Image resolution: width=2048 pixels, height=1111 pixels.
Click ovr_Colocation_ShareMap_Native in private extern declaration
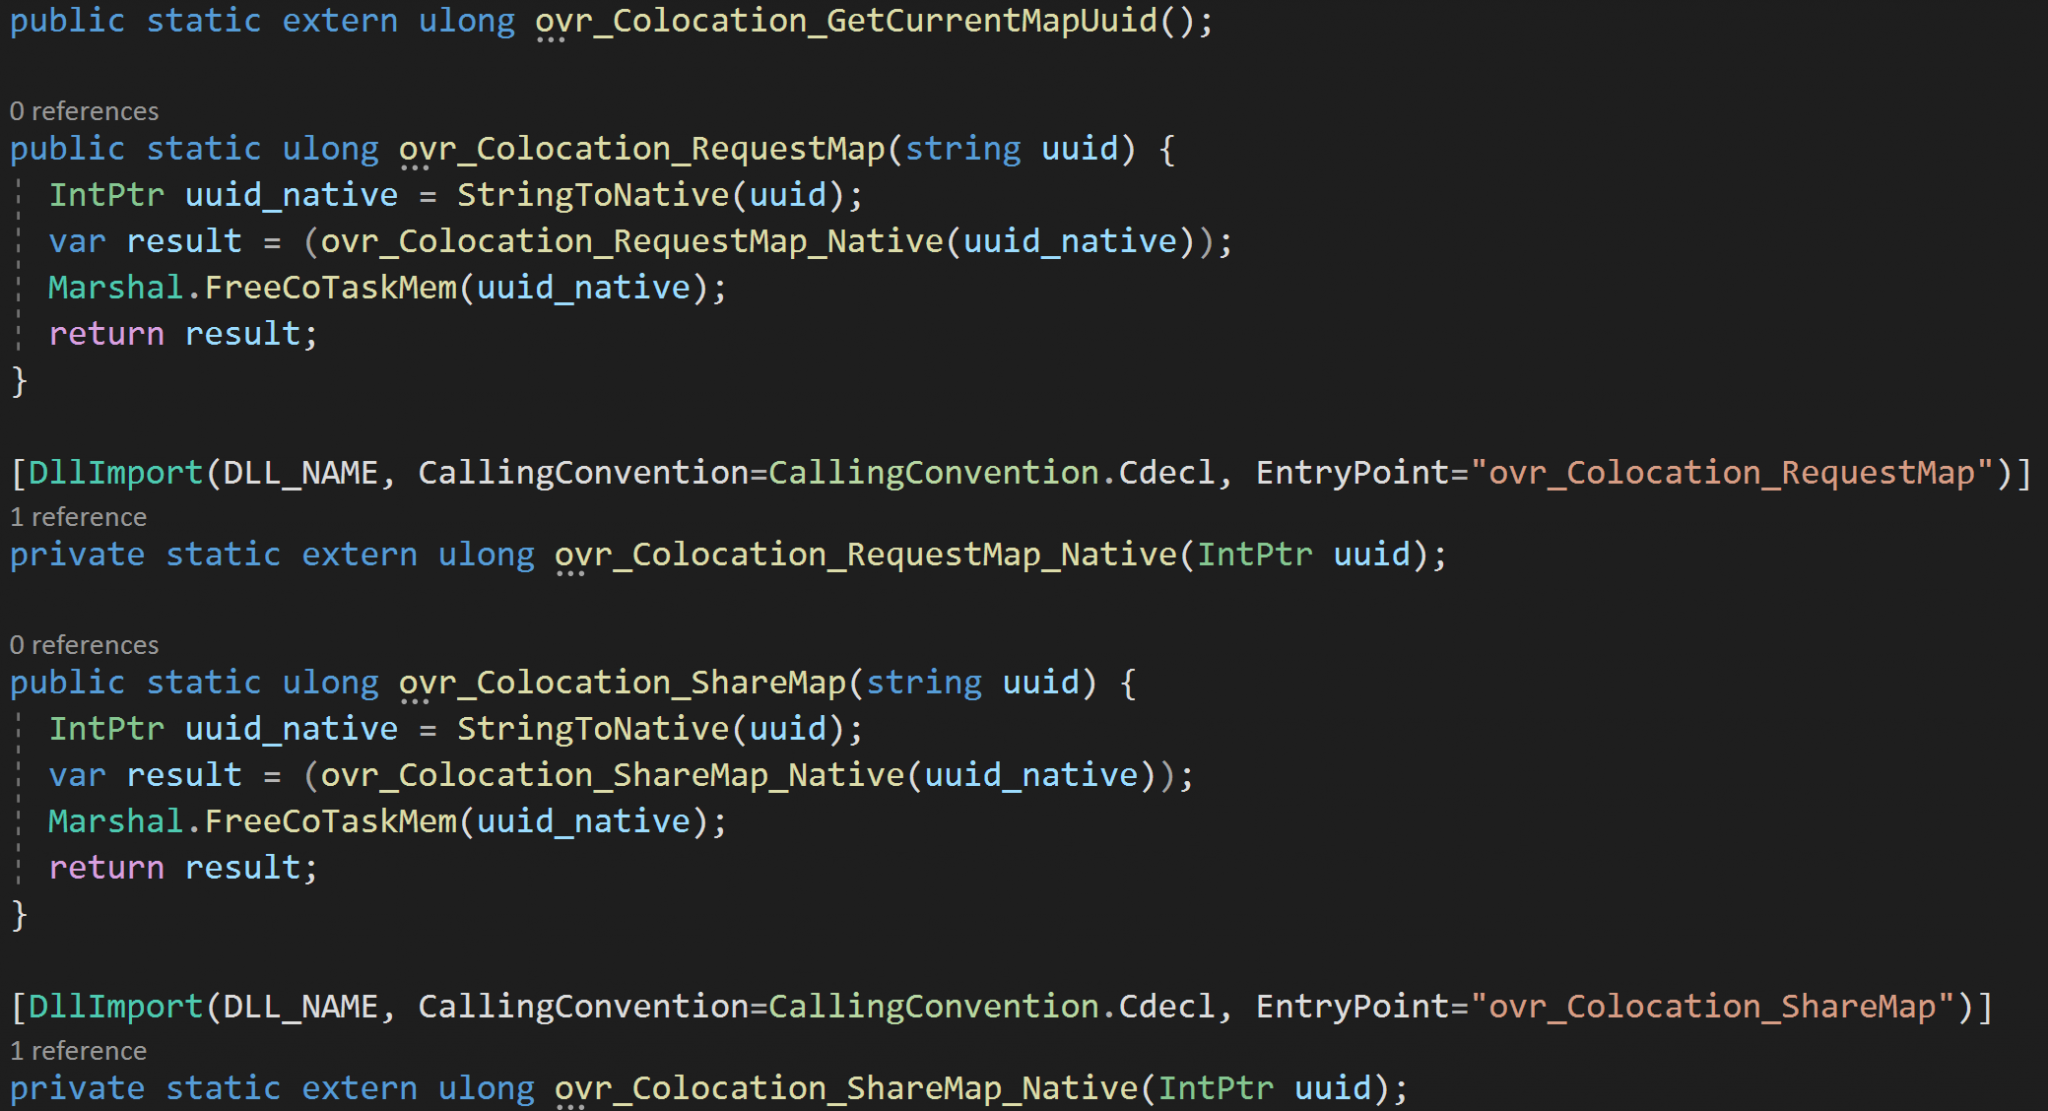point(847,1089)
